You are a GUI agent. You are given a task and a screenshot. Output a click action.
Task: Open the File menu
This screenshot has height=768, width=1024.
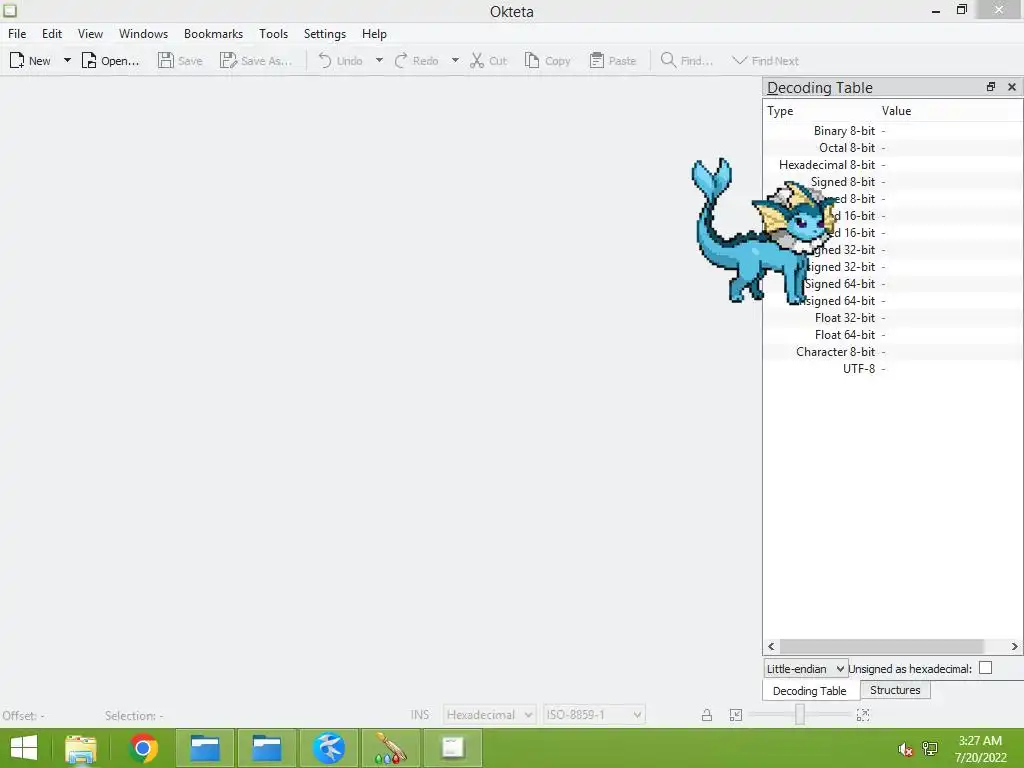pos(17,34)
